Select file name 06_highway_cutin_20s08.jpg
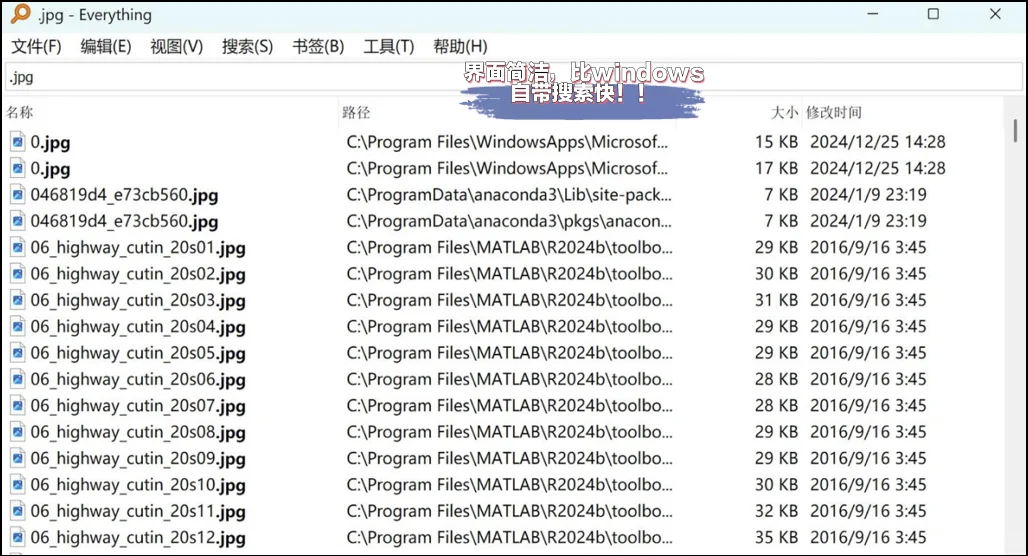Screen dimensions: 1028x556 point(138,432)
